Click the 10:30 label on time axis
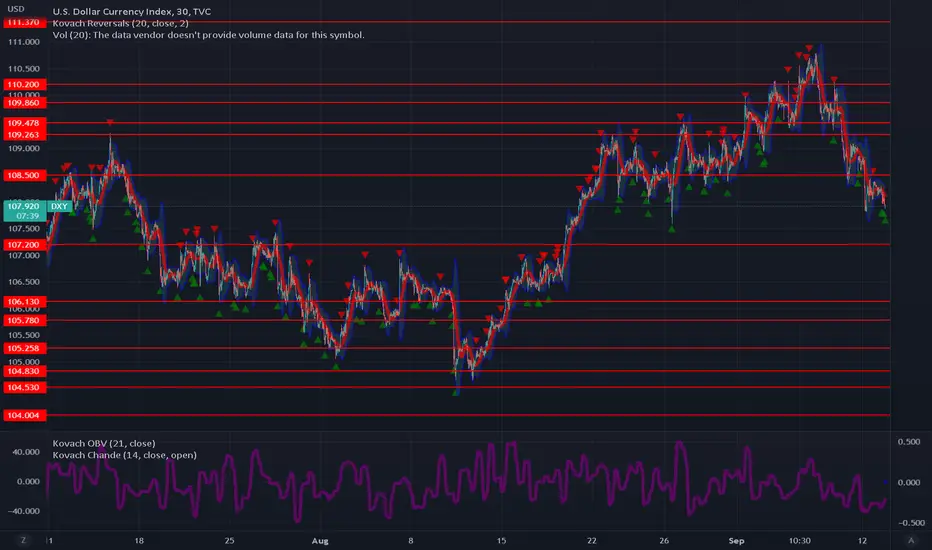The image size is (932, 550). [799, 540]
